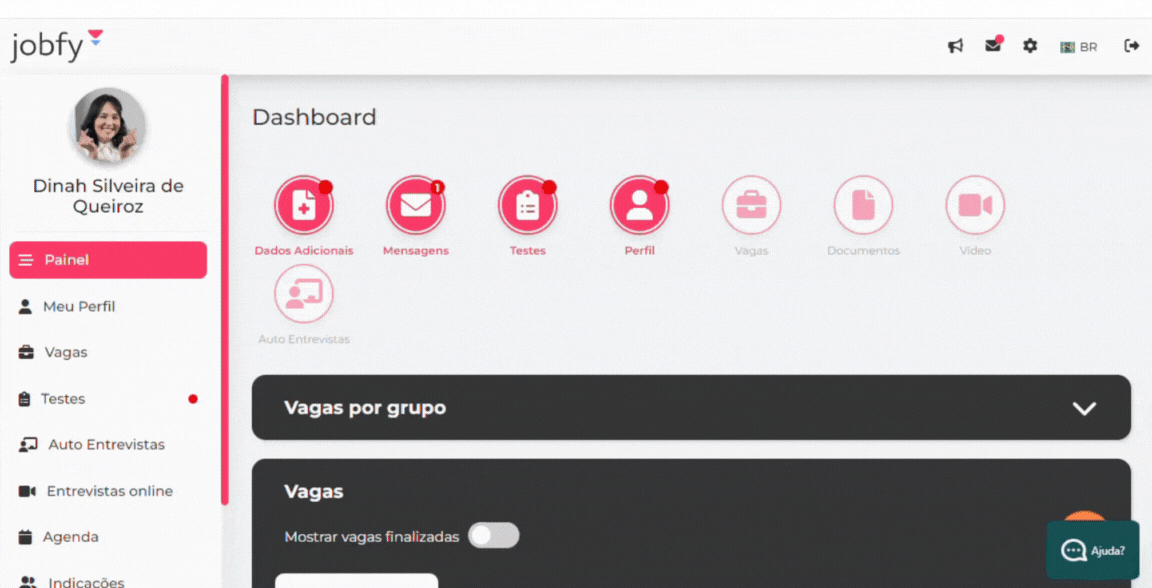
Task: Click the megaphone announcements icon
Action: click(955, 46)
